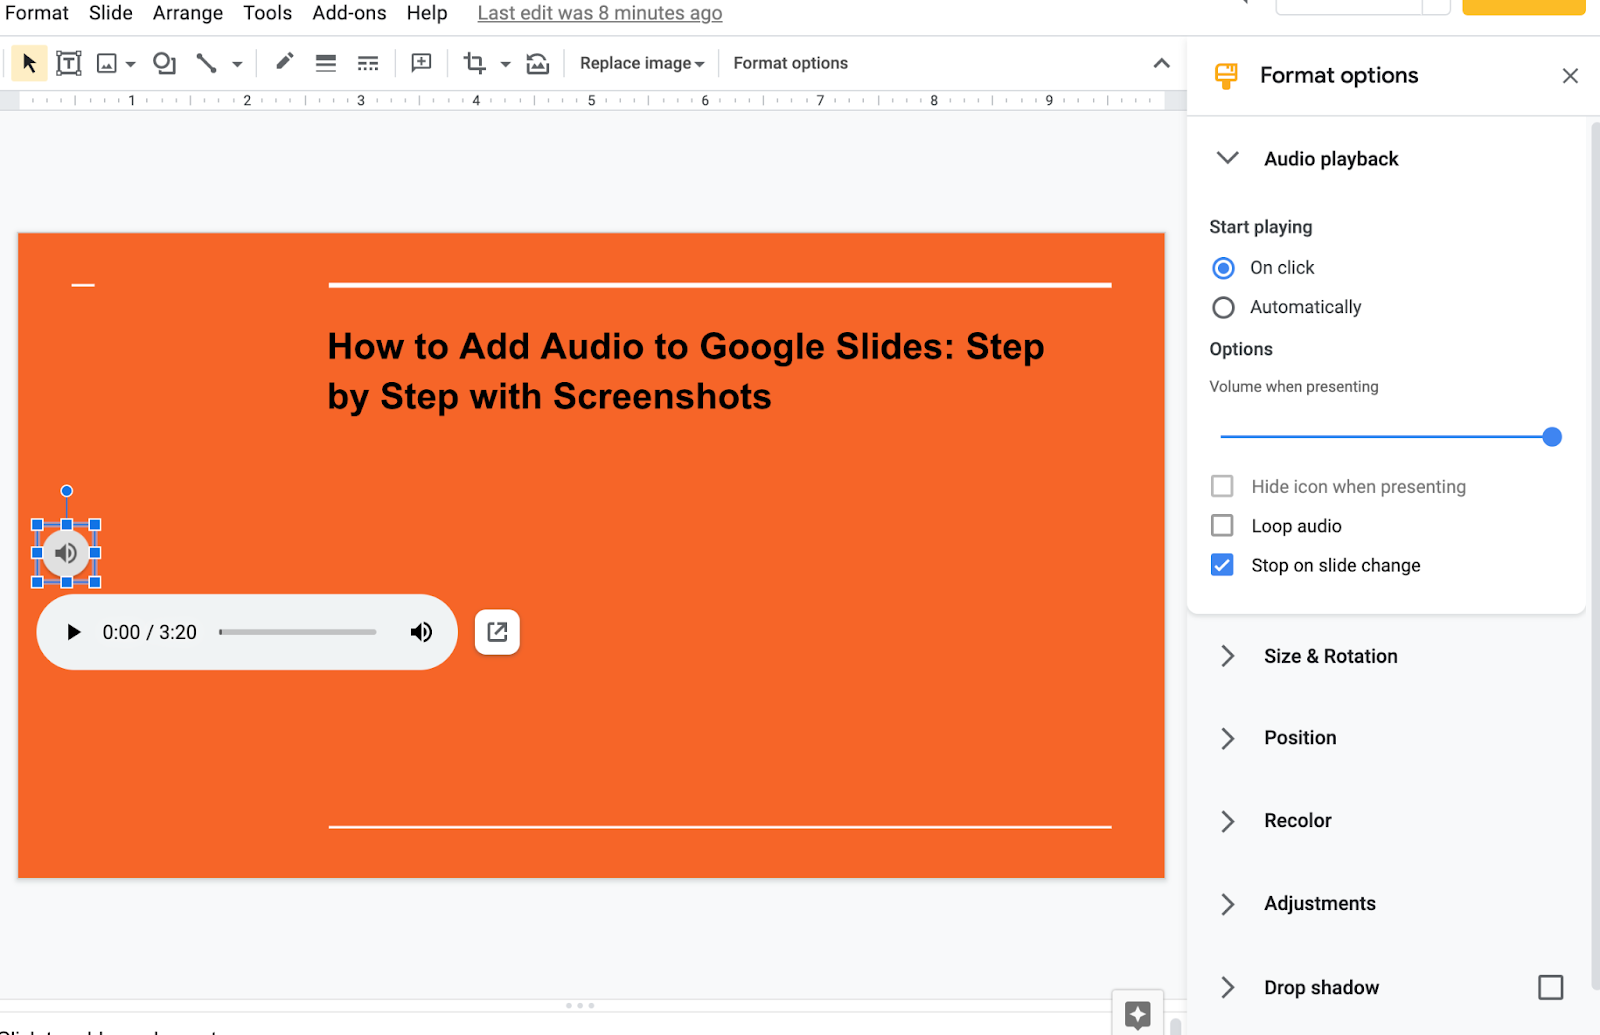Image resolution: width=1600 pixels, height=1035 pixels.
Task: Open the audio pop-out player icon
Action: point(497,632)
